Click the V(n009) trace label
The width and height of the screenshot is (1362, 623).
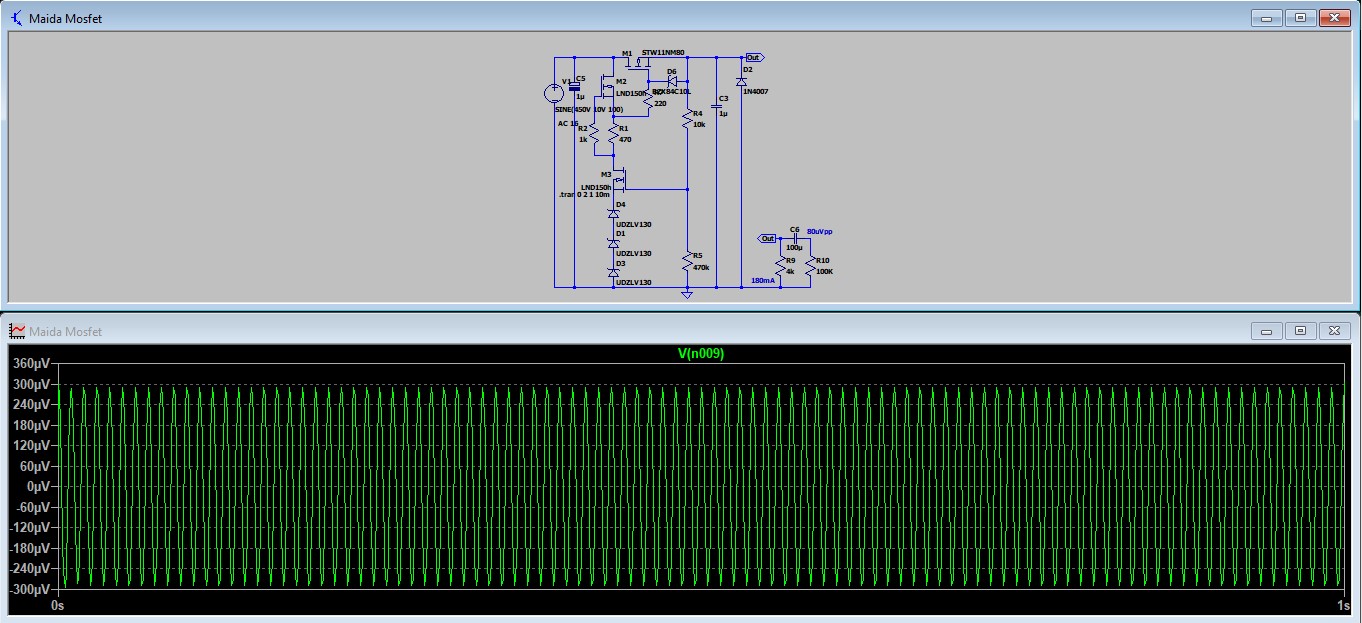tap(700, 353)
